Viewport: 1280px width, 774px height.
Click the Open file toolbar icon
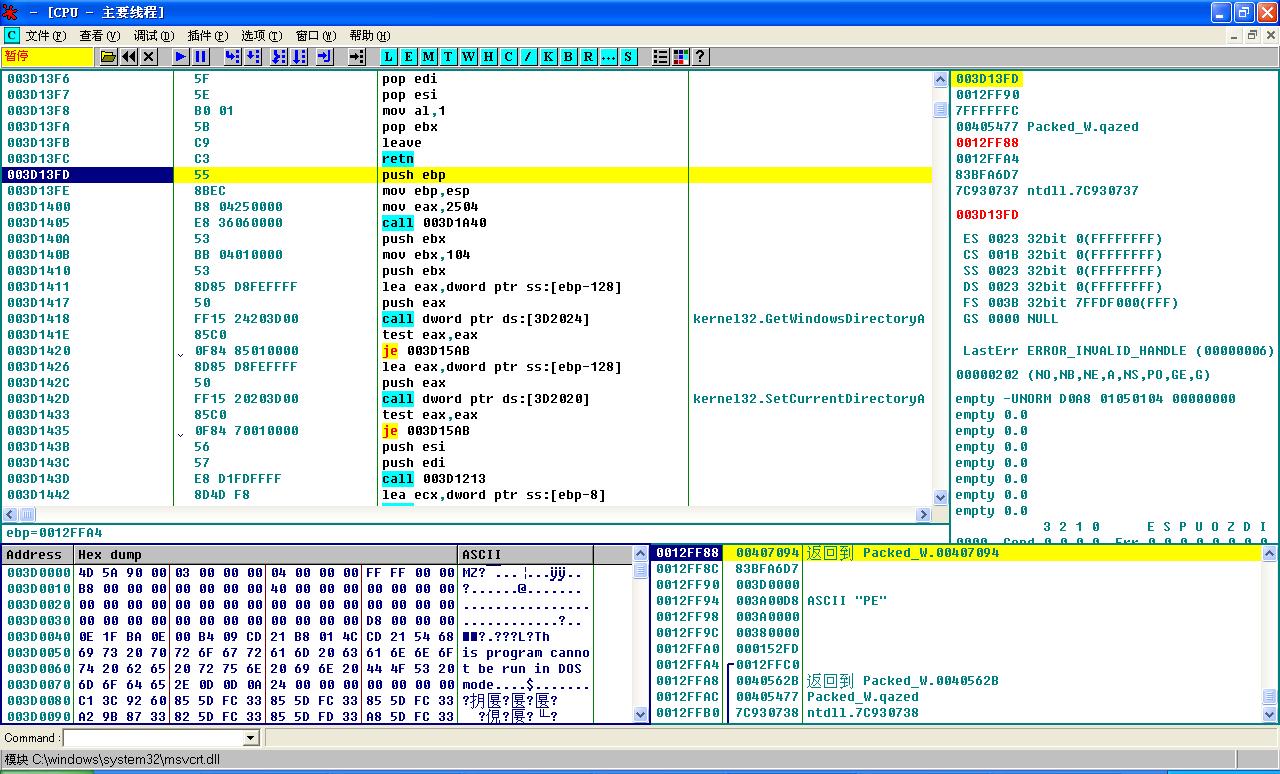tap(109, 57)
